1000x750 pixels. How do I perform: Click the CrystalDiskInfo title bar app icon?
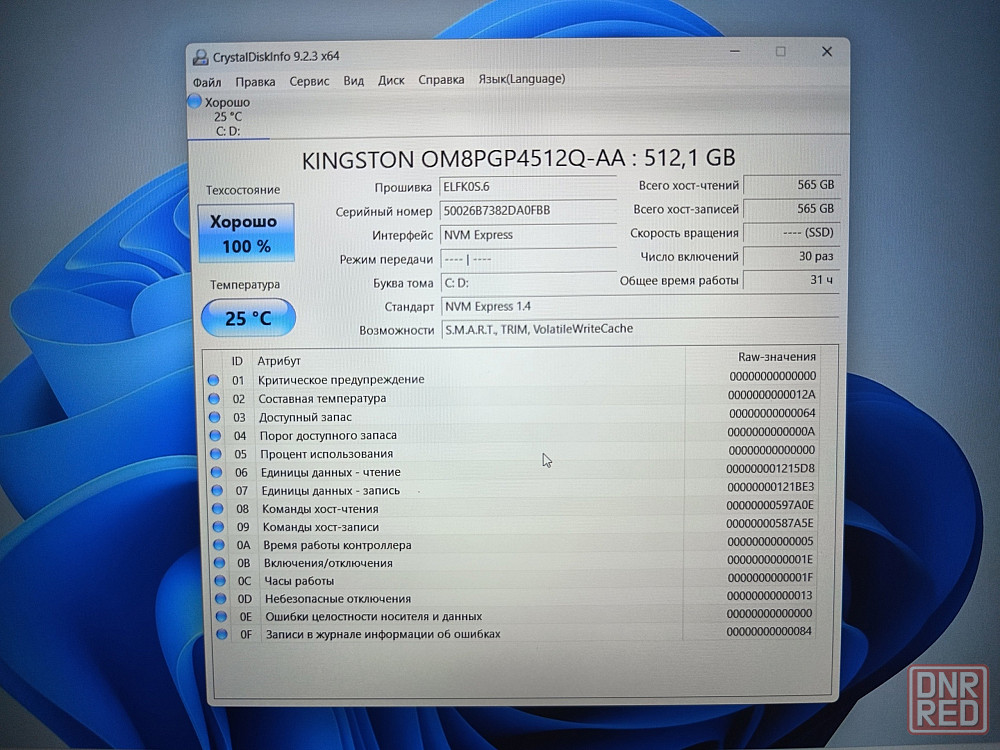click(x=198, y=56)
